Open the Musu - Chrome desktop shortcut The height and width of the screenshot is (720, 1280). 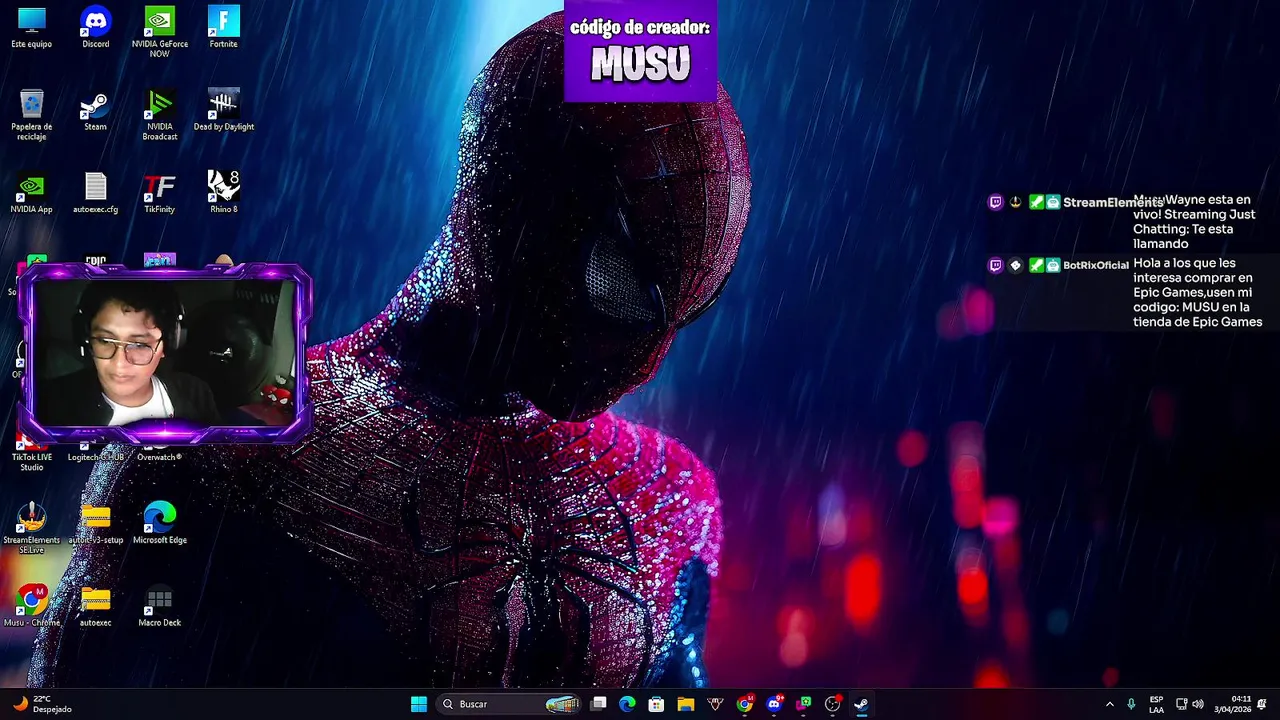pyautogui.click(x=31, y=606)
